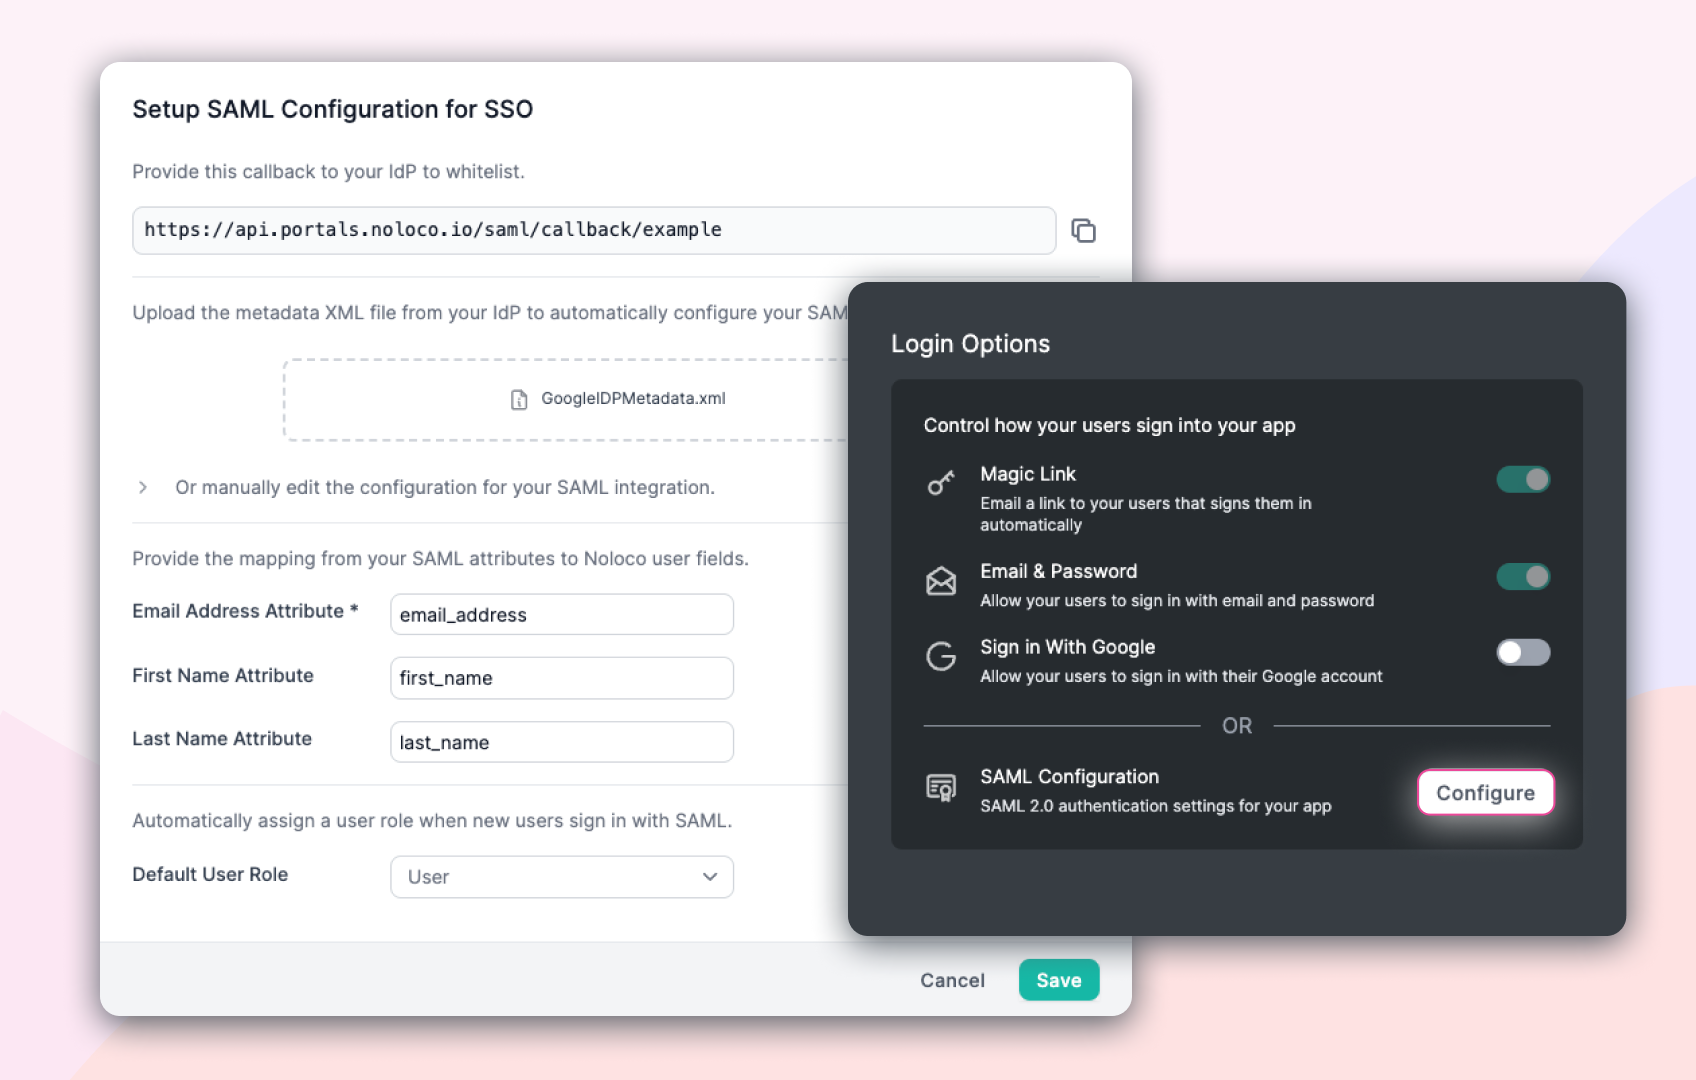This screenshot has height=1080, width=1696.
Task: Click the 'First Name Attribute' label
Action: pyautogui.click(x=223, y=675)
